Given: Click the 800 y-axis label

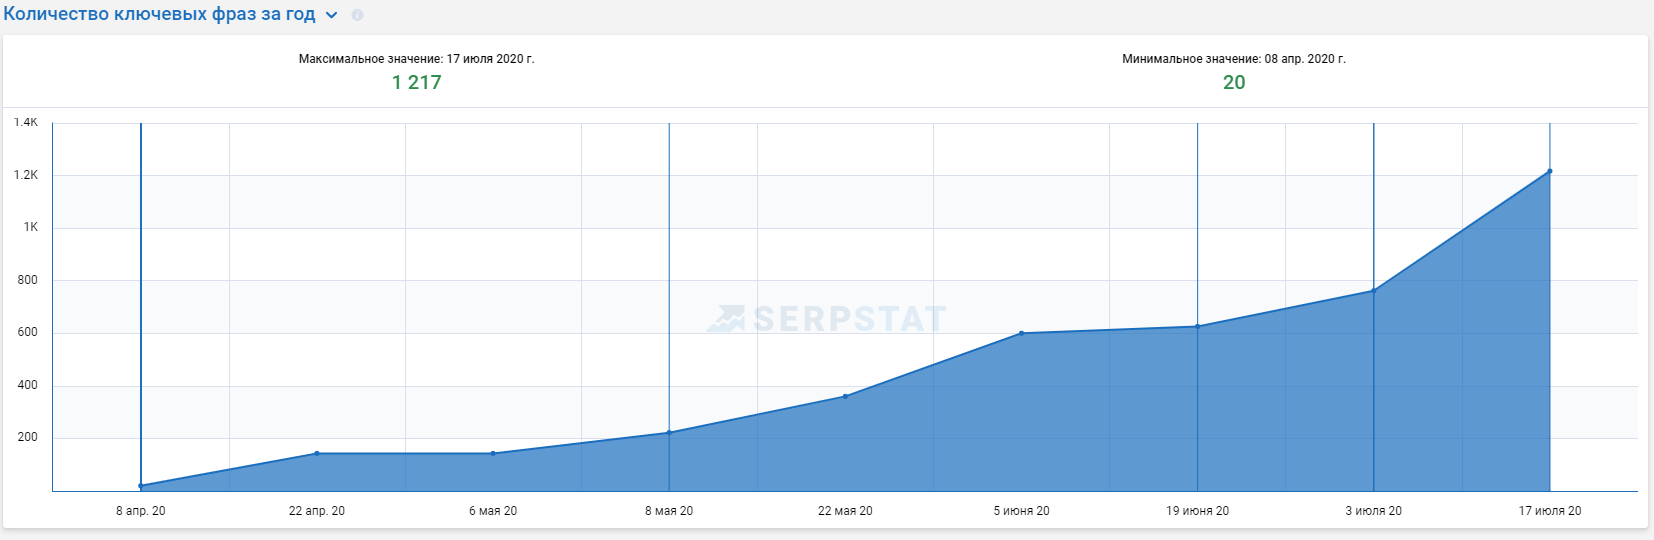Looking at the screenshot, I should 28,280.
